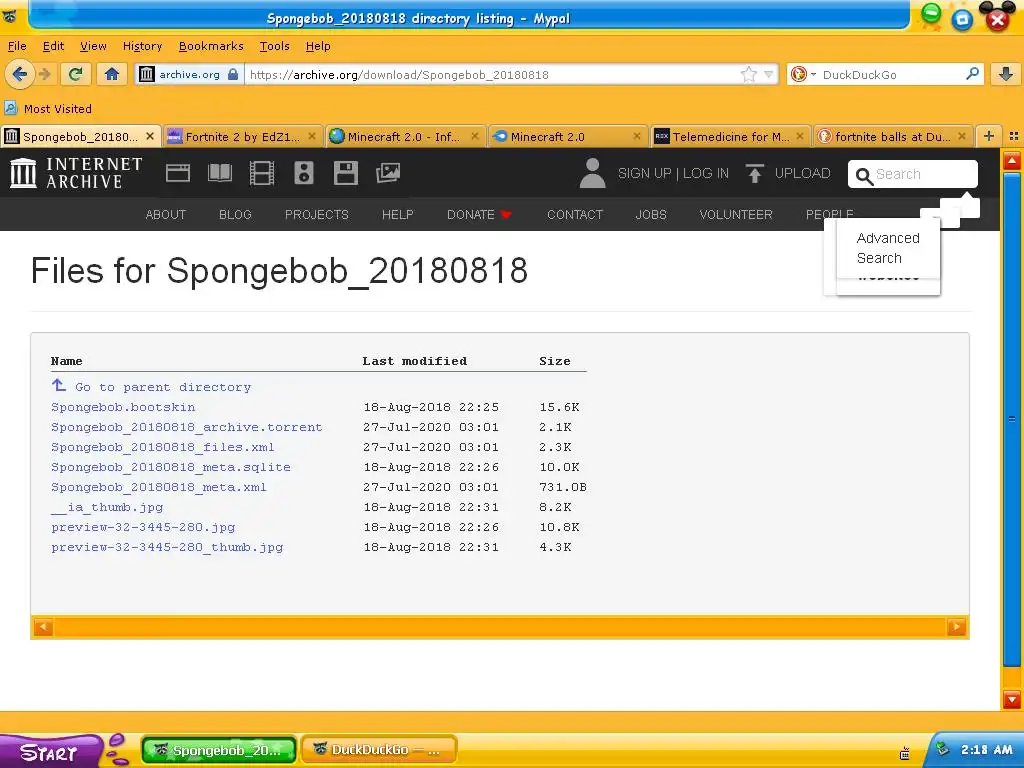Image resolution: width=1024 pixels, height=768 pixels.
Task: Open the CONTACT navigation link
Action: (x=575, y=214)
